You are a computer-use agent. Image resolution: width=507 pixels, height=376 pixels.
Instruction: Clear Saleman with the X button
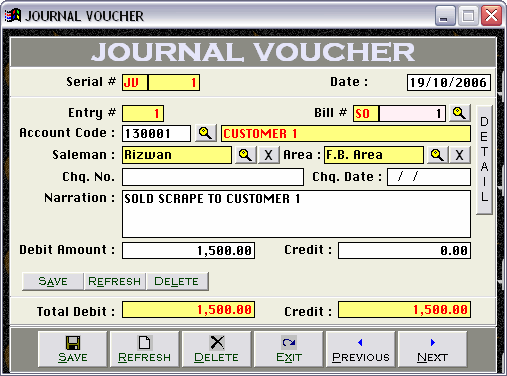coord(269,155)
